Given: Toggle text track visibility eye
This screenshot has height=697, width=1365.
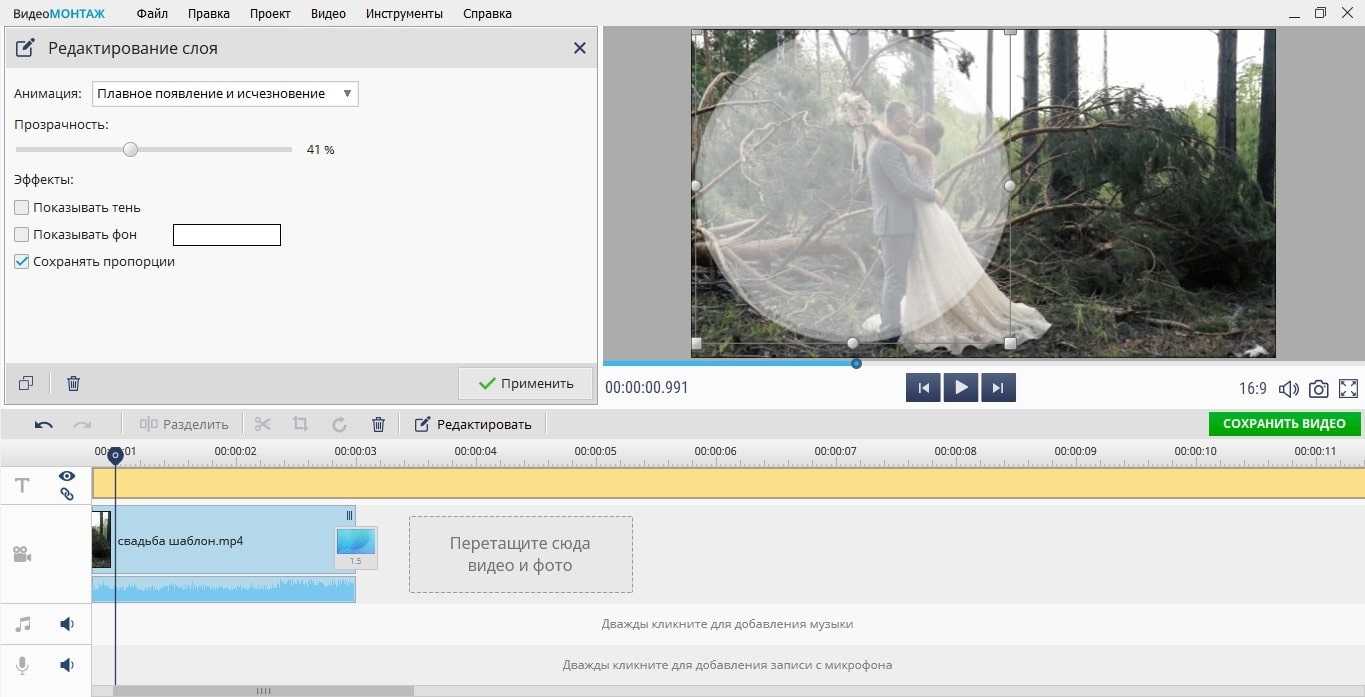Looking at the screenshot, I should [x=67, y=476].
